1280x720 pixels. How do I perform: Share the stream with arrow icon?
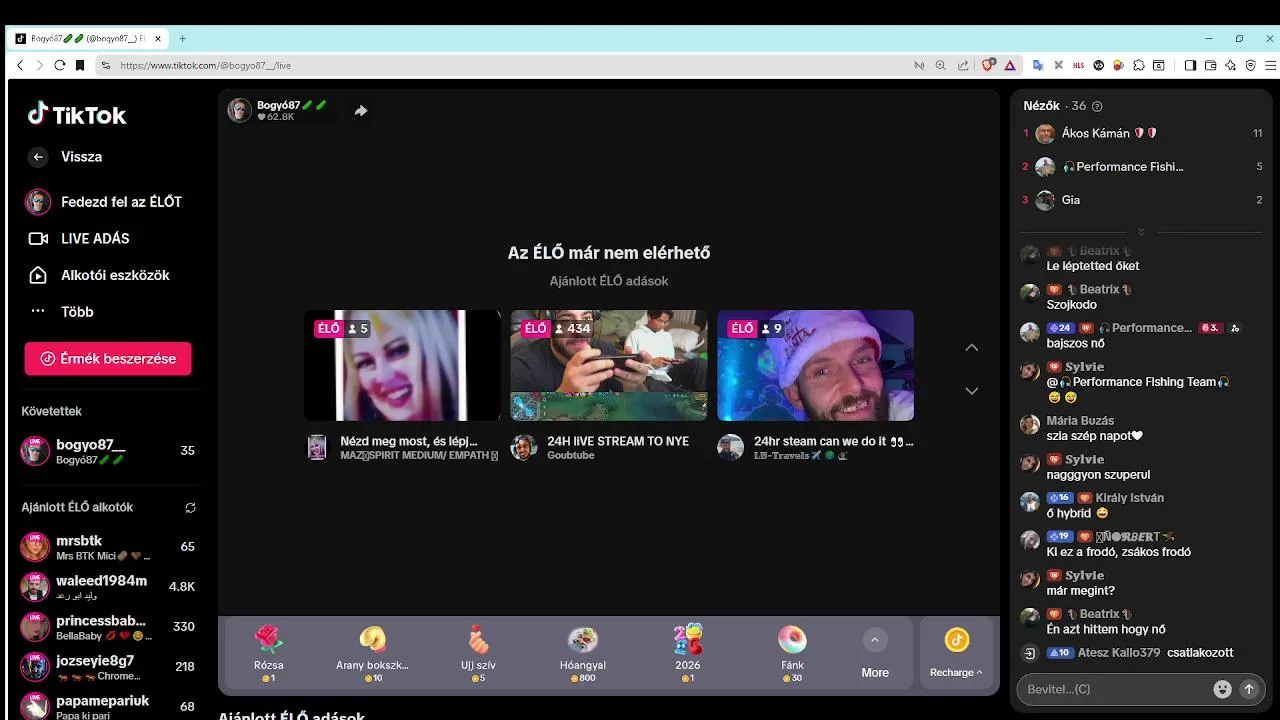click(x=361, y=111)
